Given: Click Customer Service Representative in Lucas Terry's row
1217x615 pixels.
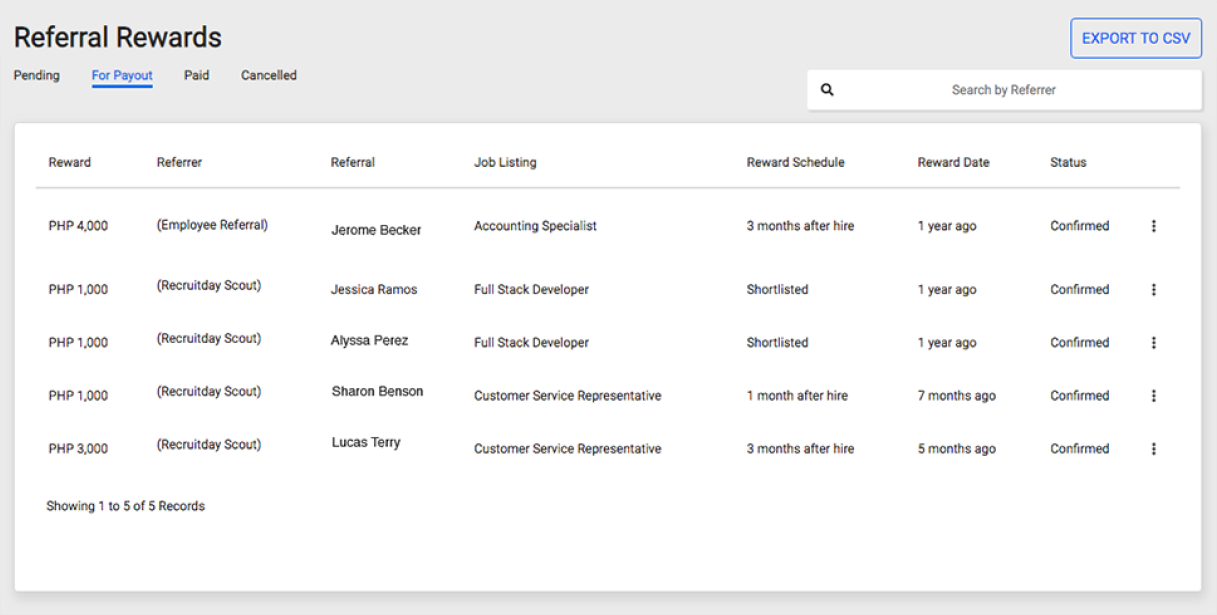Looking at the screenshot, I should [567, 448].
